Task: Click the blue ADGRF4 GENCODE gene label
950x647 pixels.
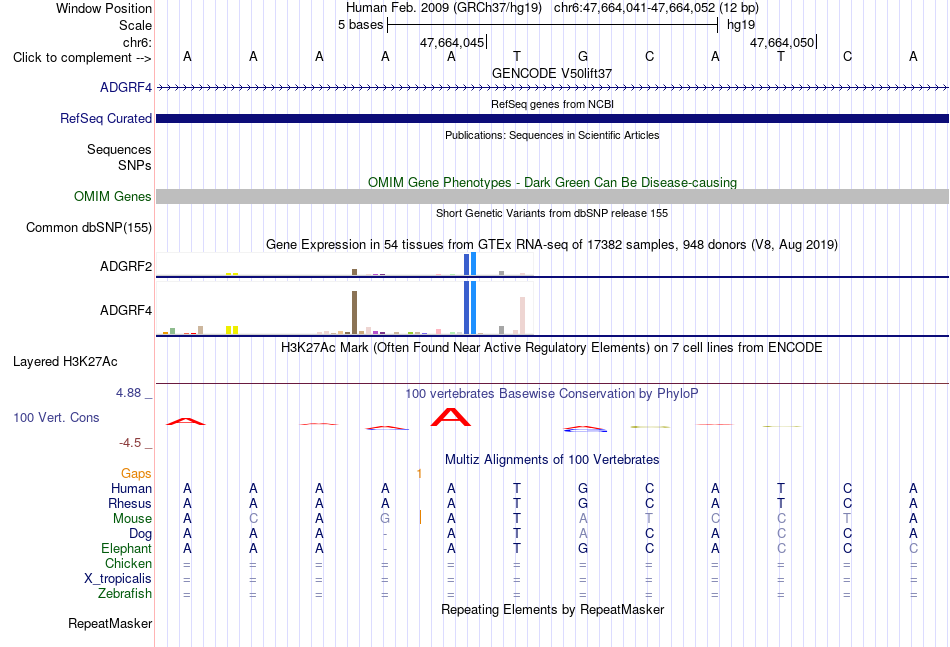Action: pyautogui.click(x=126, y=87)
